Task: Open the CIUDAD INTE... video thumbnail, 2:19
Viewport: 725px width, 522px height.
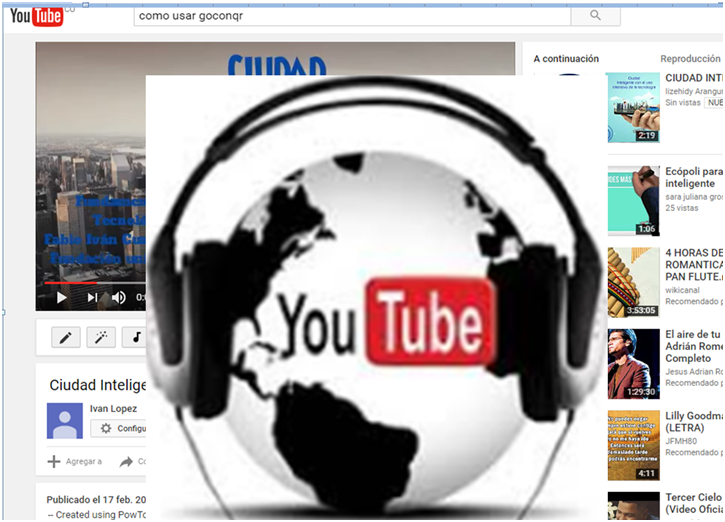Action: tap(633, 107)
